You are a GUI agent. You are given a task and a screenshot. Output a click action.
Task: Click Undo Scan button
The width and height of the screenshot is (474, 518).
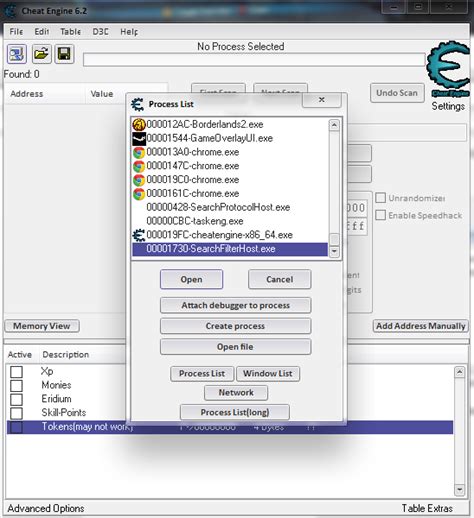coord(397,93)
